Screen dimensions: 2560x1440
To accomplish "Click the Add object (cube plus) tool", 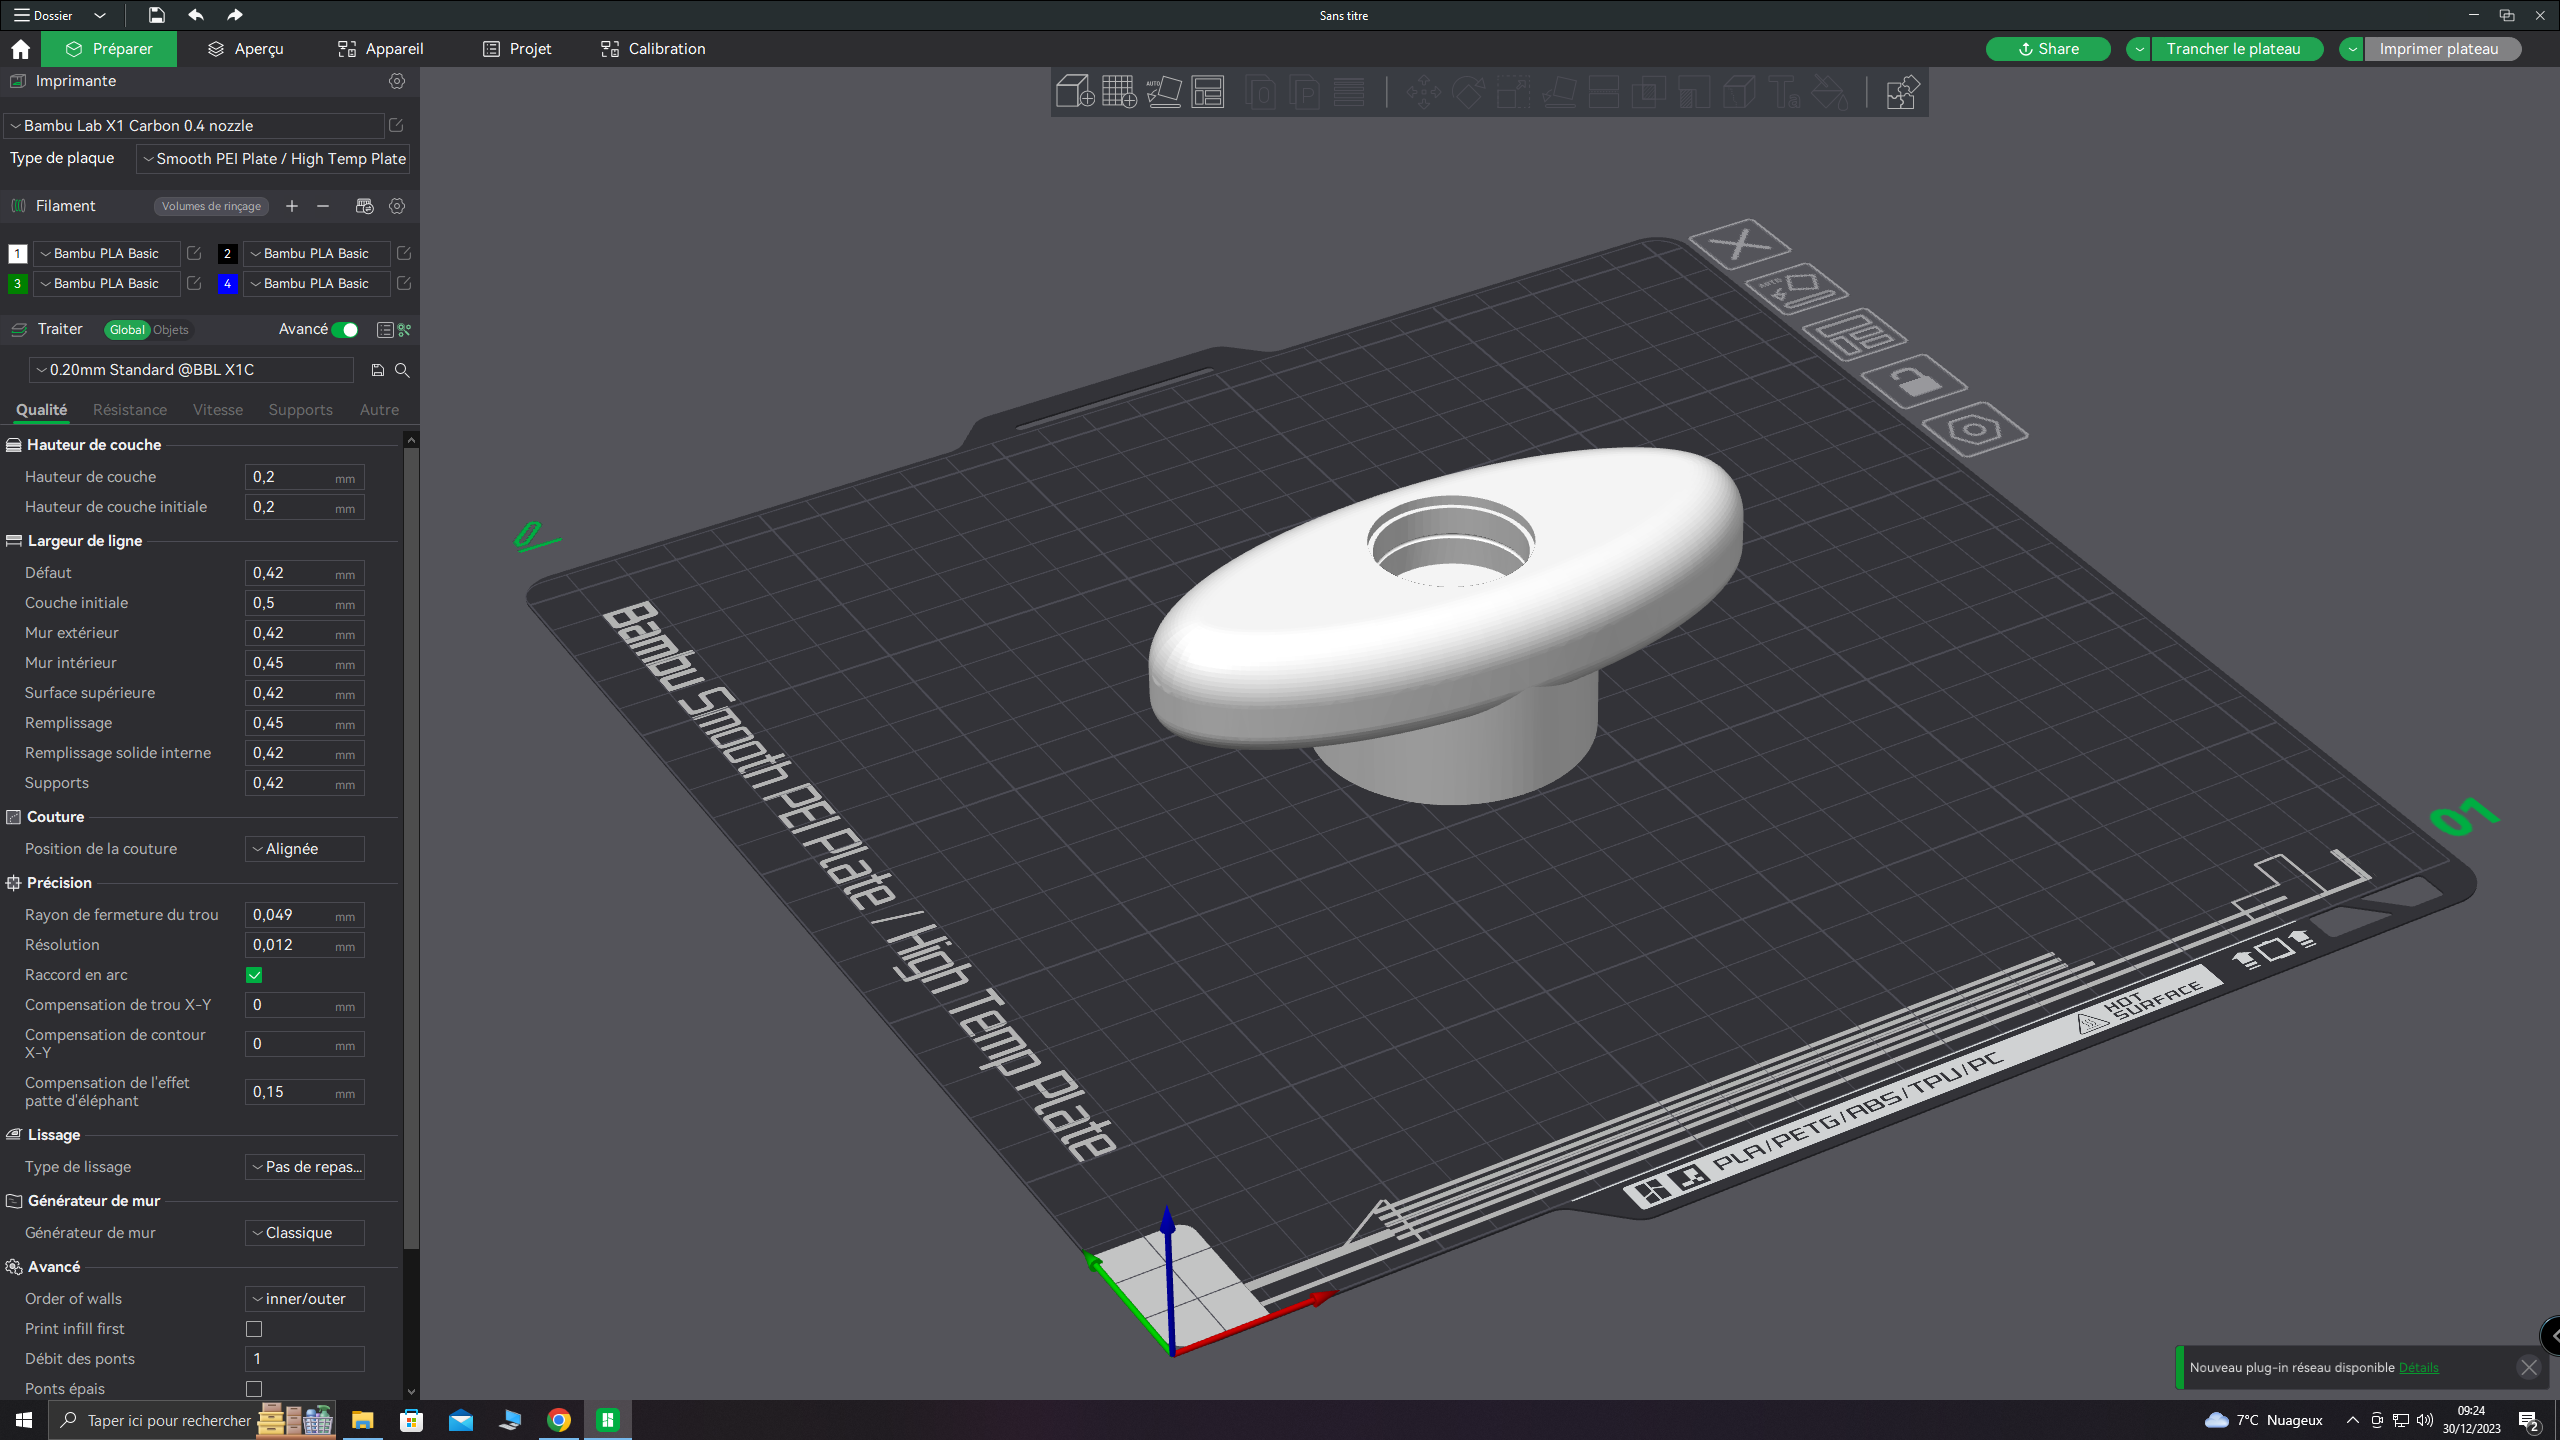I will pos(1075,92).
